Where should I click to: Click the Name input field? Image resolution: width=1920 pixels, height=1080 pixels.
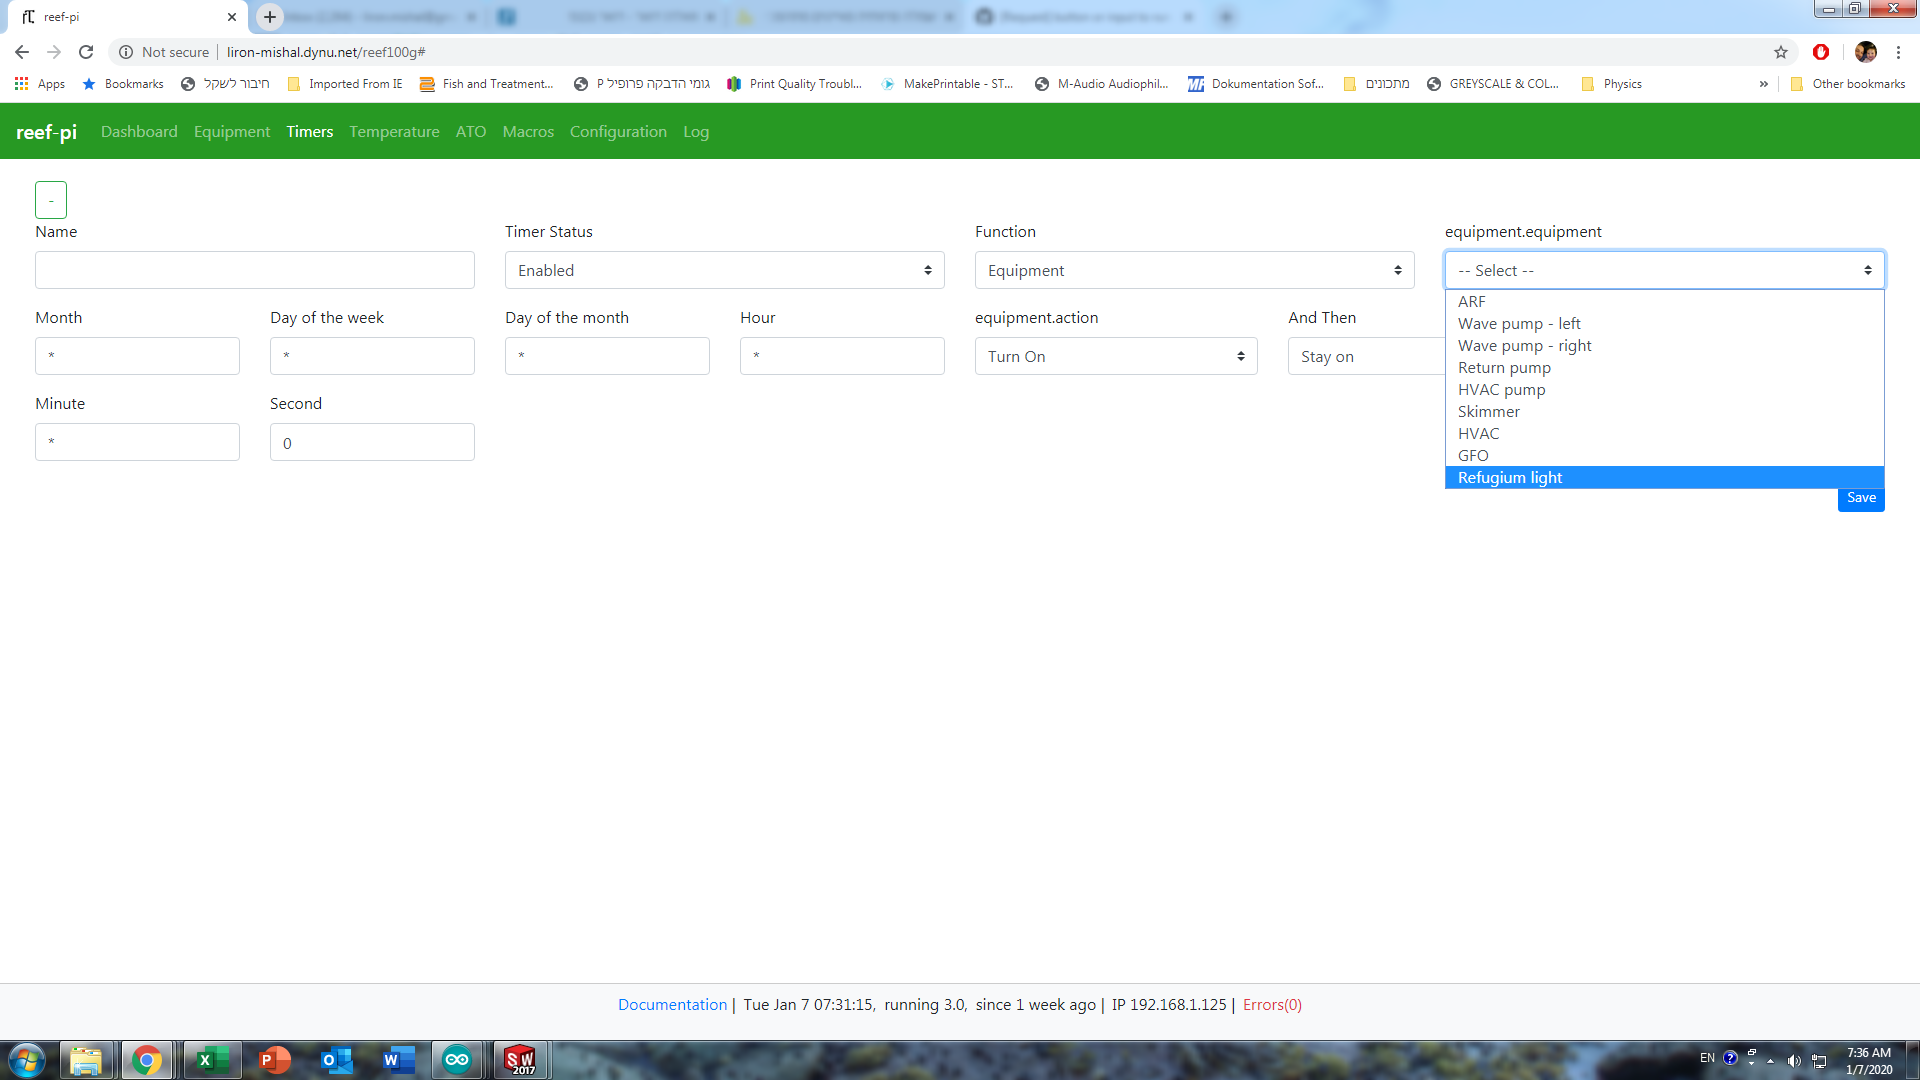click(x=255, y=270)
